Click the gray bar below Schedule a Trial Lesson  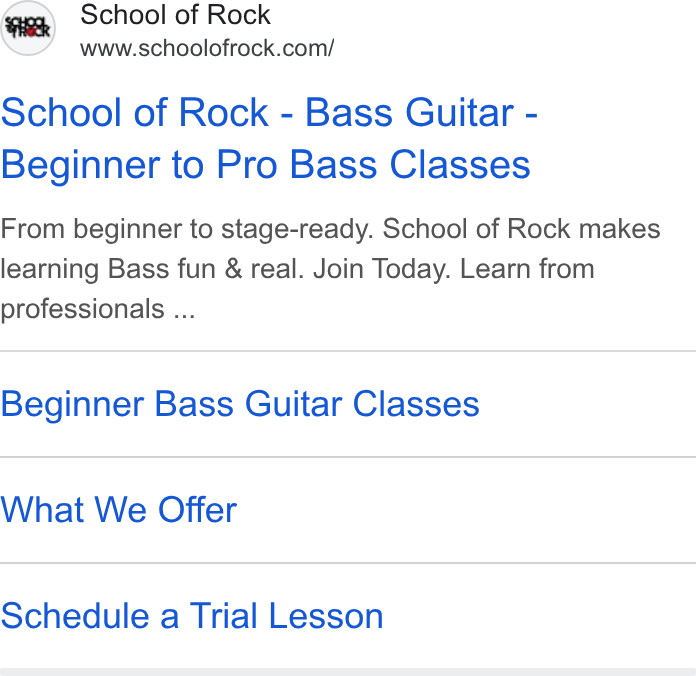(x=348, y=672)
